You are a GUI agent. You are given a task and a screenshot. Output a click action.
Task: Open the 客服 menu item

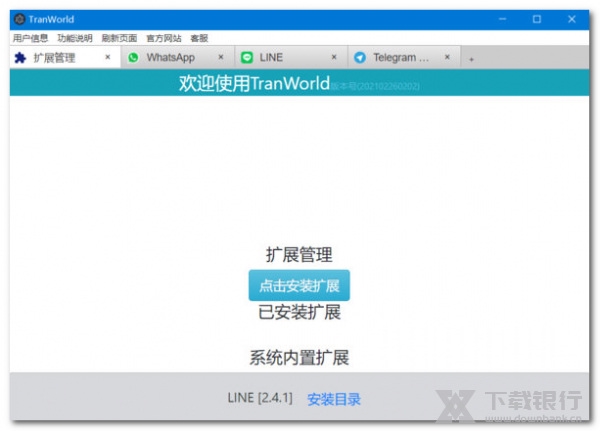pos(199,38)
